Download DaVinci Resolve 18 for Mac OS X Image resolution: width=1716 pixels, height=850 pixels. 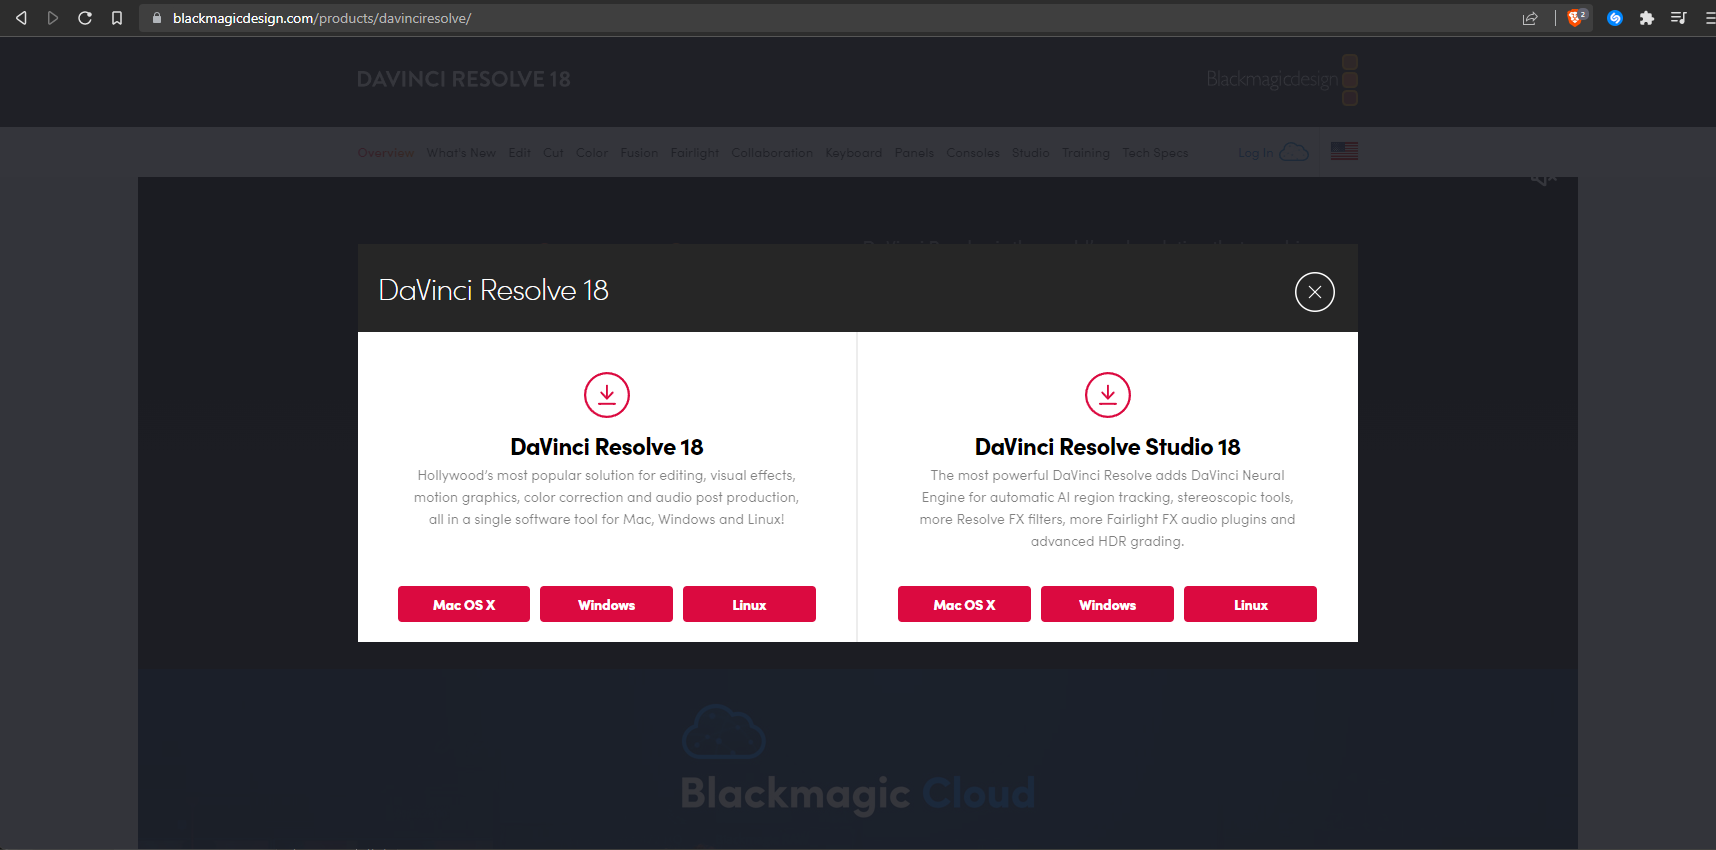[464, 604]
